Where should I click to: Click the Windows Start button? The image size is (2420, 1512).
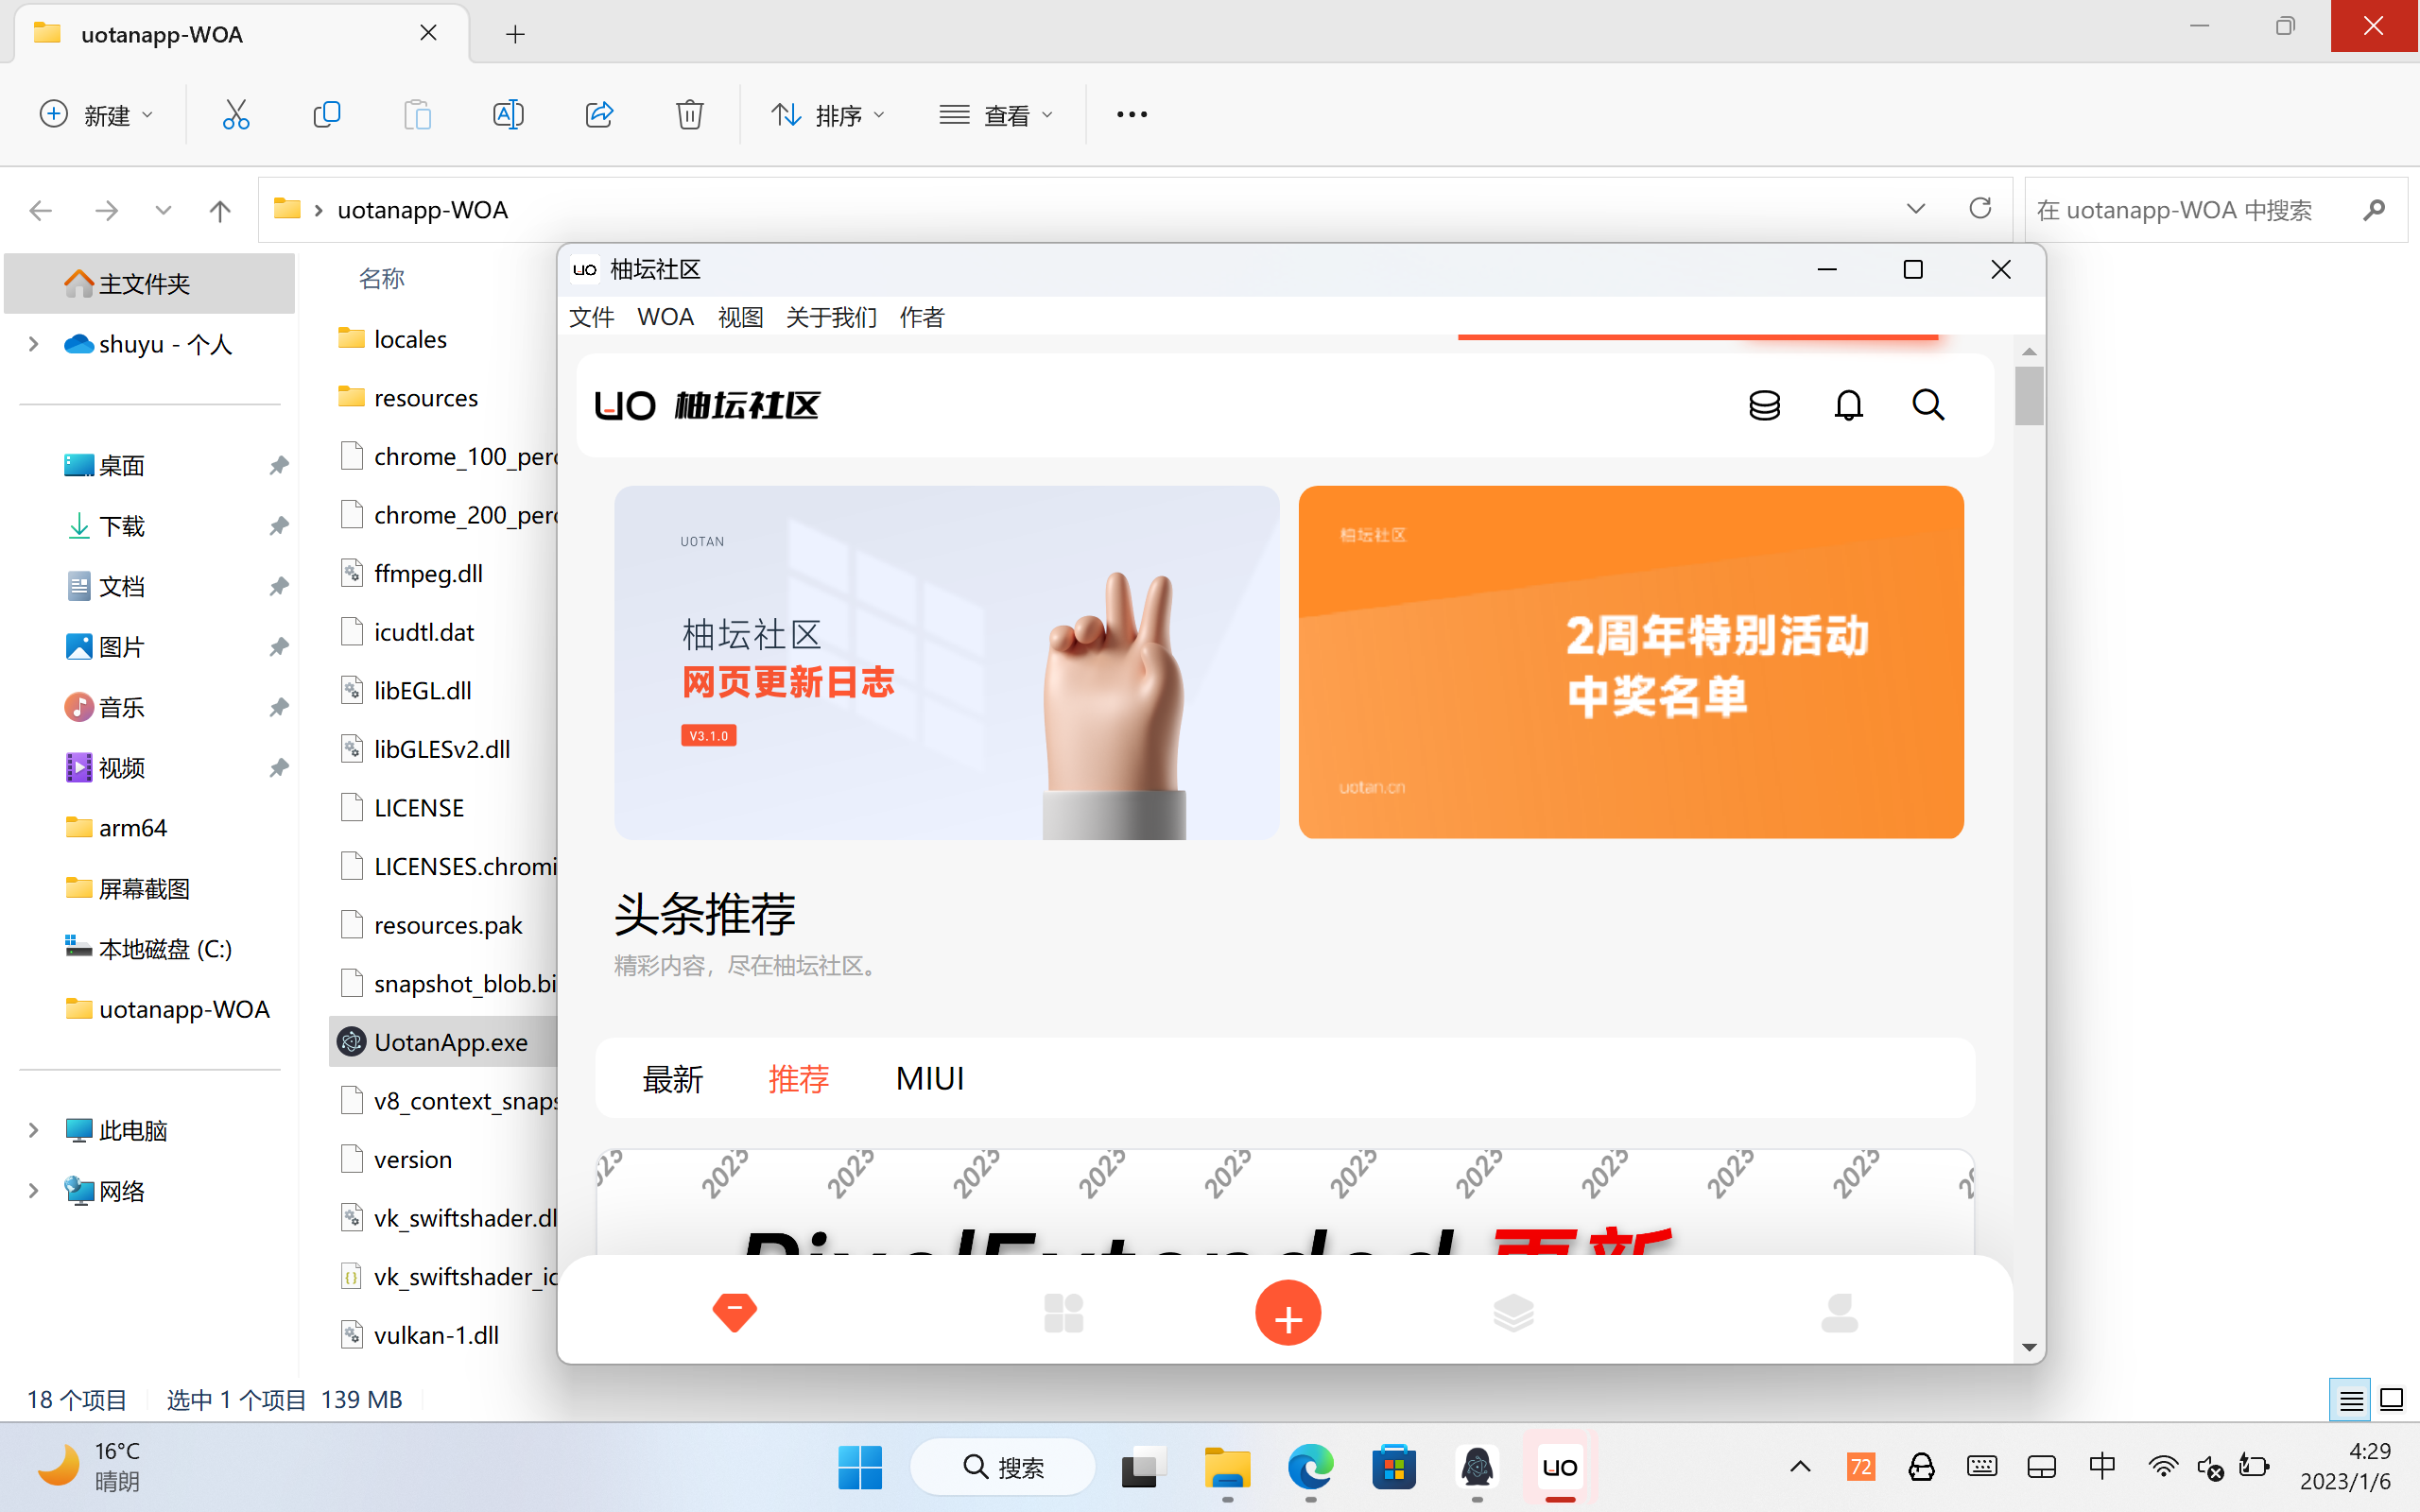[x=860, y=1467]
